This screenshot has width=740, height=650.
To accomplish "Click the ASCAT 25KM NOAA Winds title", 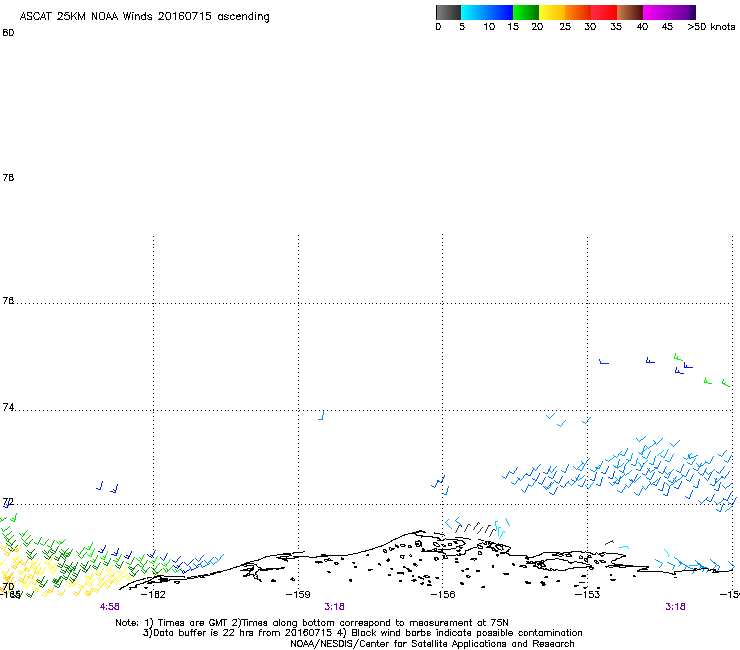I will [x=144, y=16].
